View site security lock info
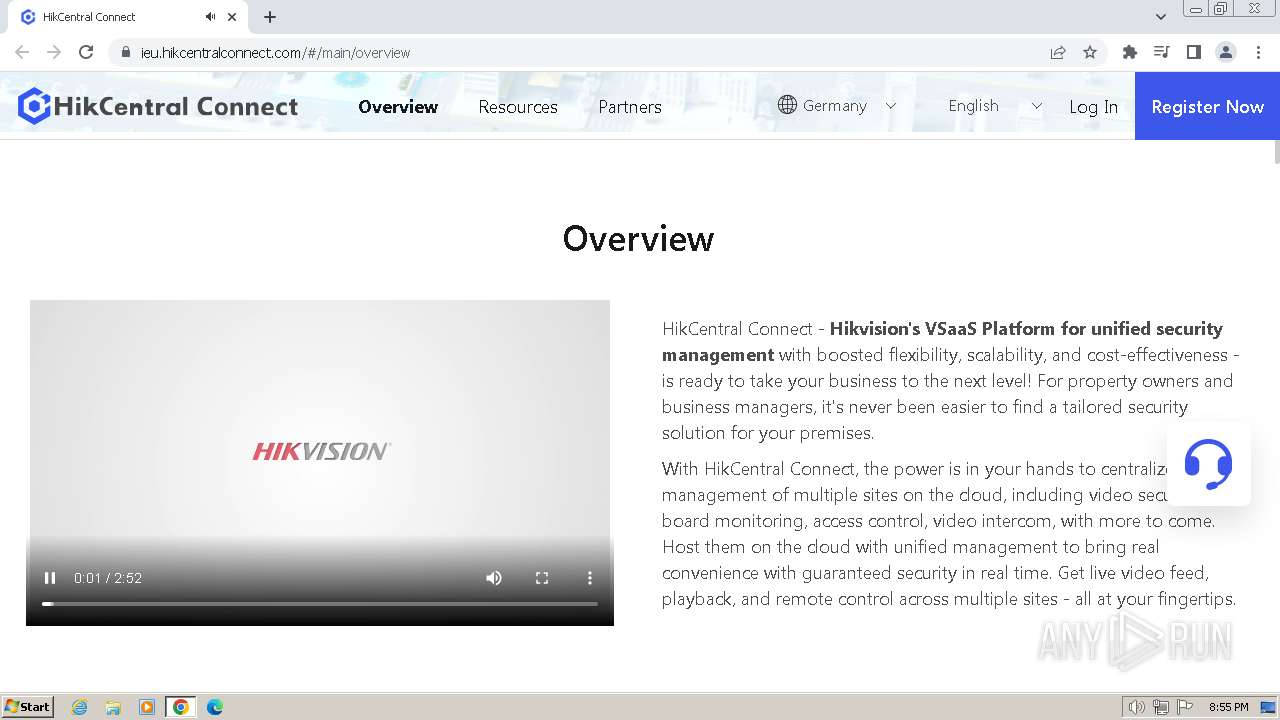The height and width of the screenshot is (720, 1280). coord(125,52)
